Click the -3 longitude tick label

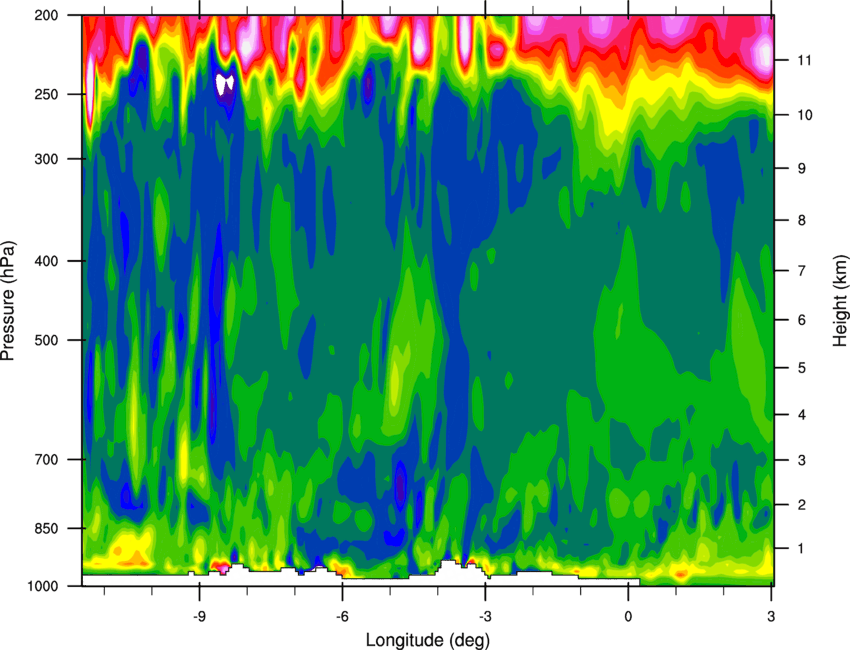click(x=485, y=617)
